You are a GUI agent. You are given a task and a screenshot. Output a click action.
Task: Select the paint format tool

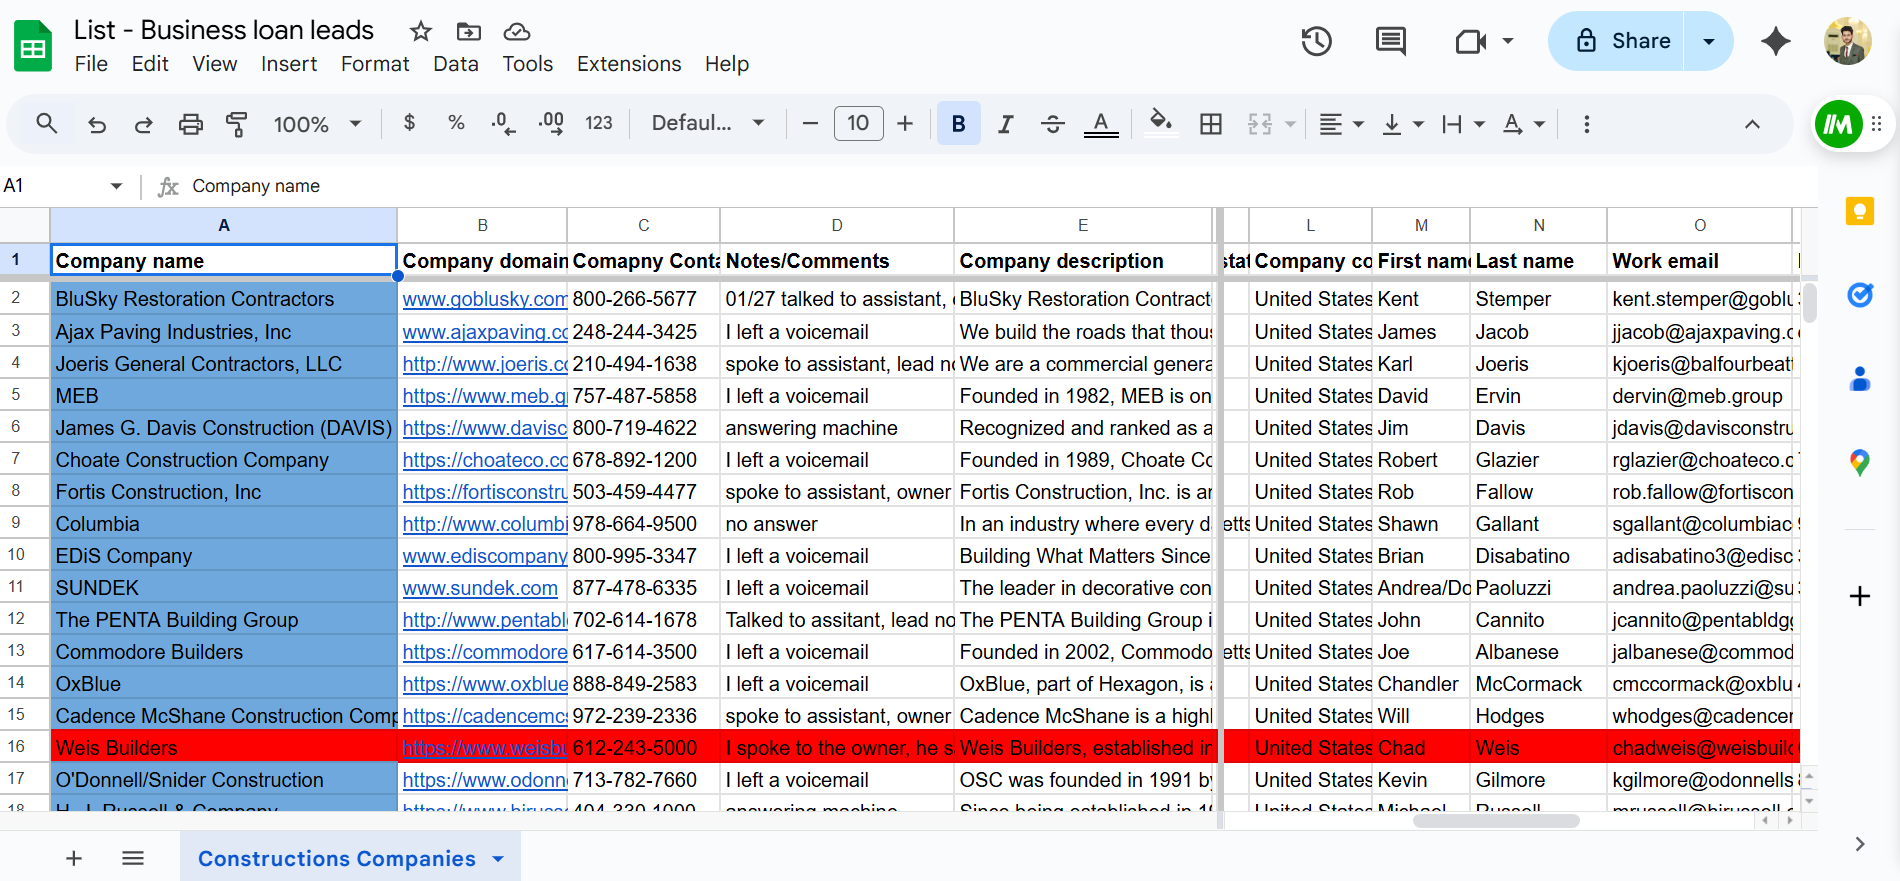(x=237, y=124)
